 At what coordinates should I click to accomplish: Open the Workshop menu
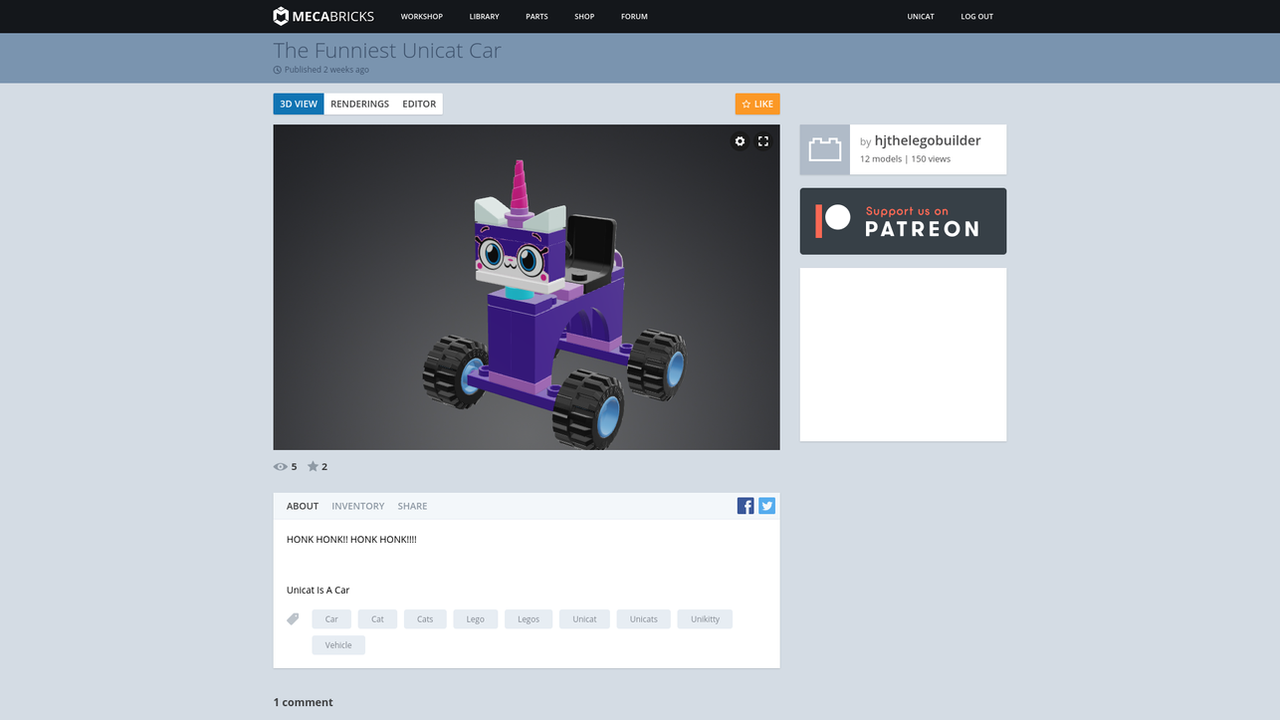click(422, 17)
